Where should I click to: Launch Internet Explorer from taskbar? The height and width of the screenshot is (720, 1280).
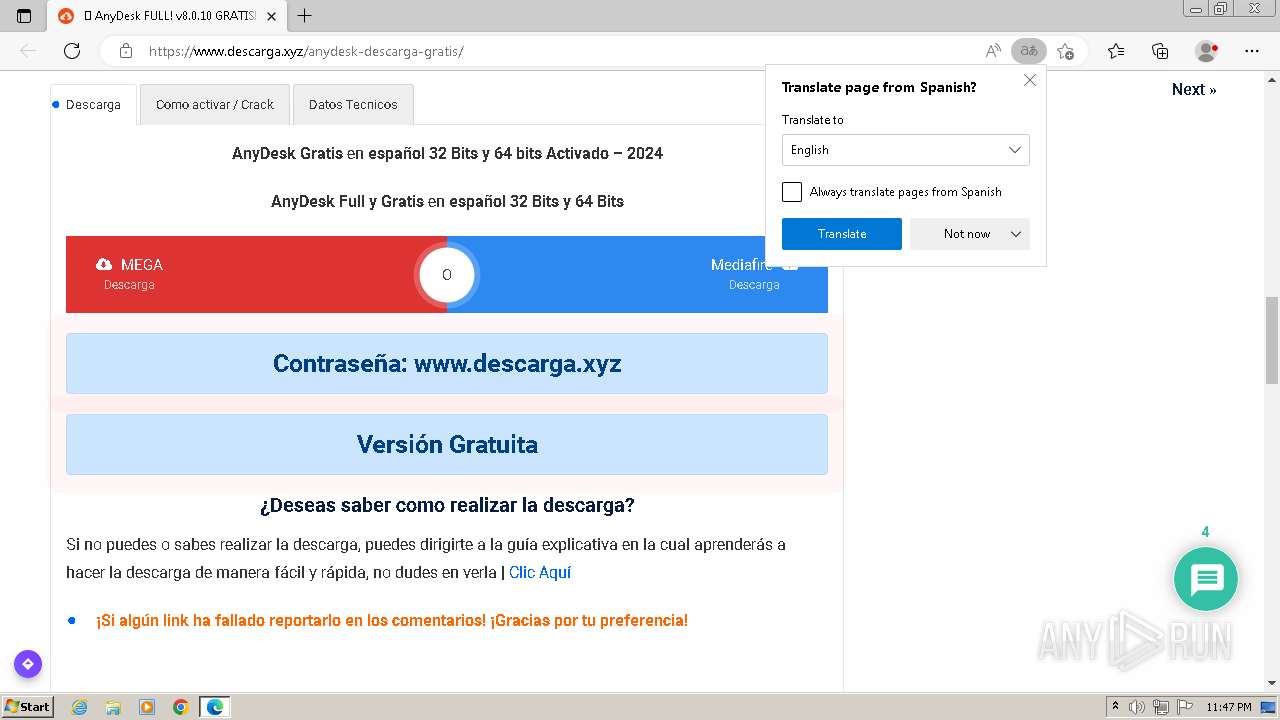pyautogui.click(x=79, y=707)
